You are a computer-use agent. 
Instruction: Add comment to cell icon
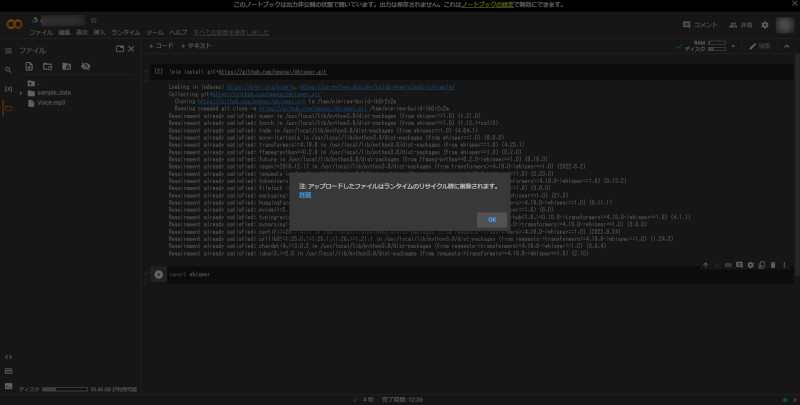pos(739,265)
